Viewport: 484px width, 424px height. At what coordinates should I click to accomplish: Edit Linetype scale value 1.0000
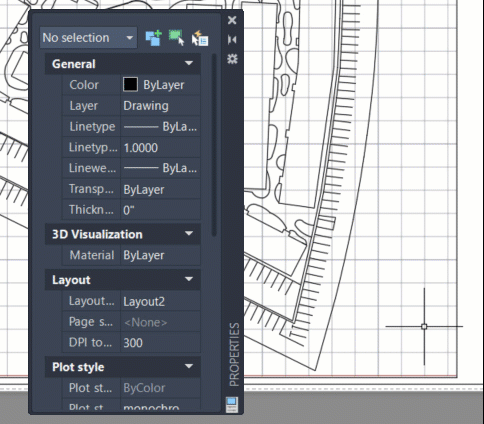[160, 147]
